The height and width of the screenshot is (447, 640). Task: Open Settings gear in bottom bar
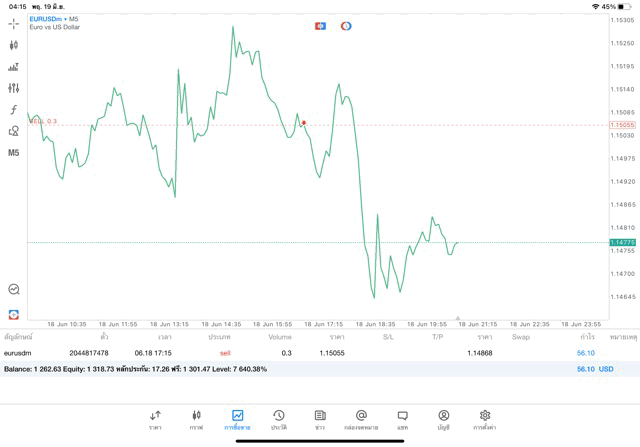click(485, 419)
